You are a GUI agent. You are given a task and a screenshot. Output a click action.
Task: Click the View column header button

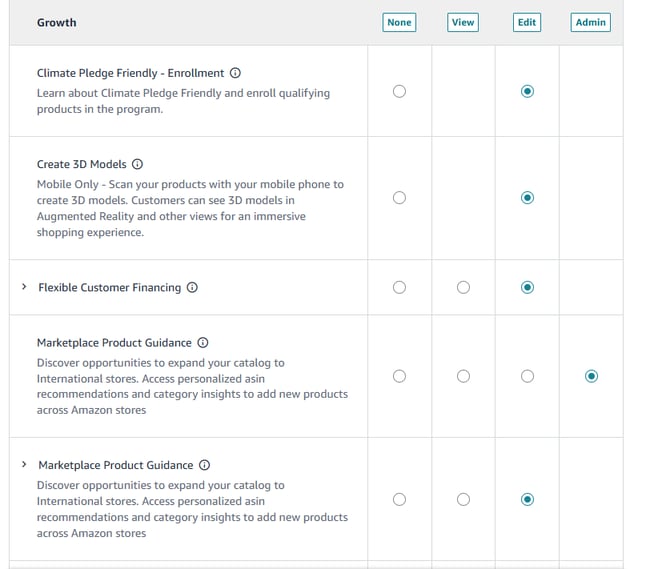coord(463,22)
